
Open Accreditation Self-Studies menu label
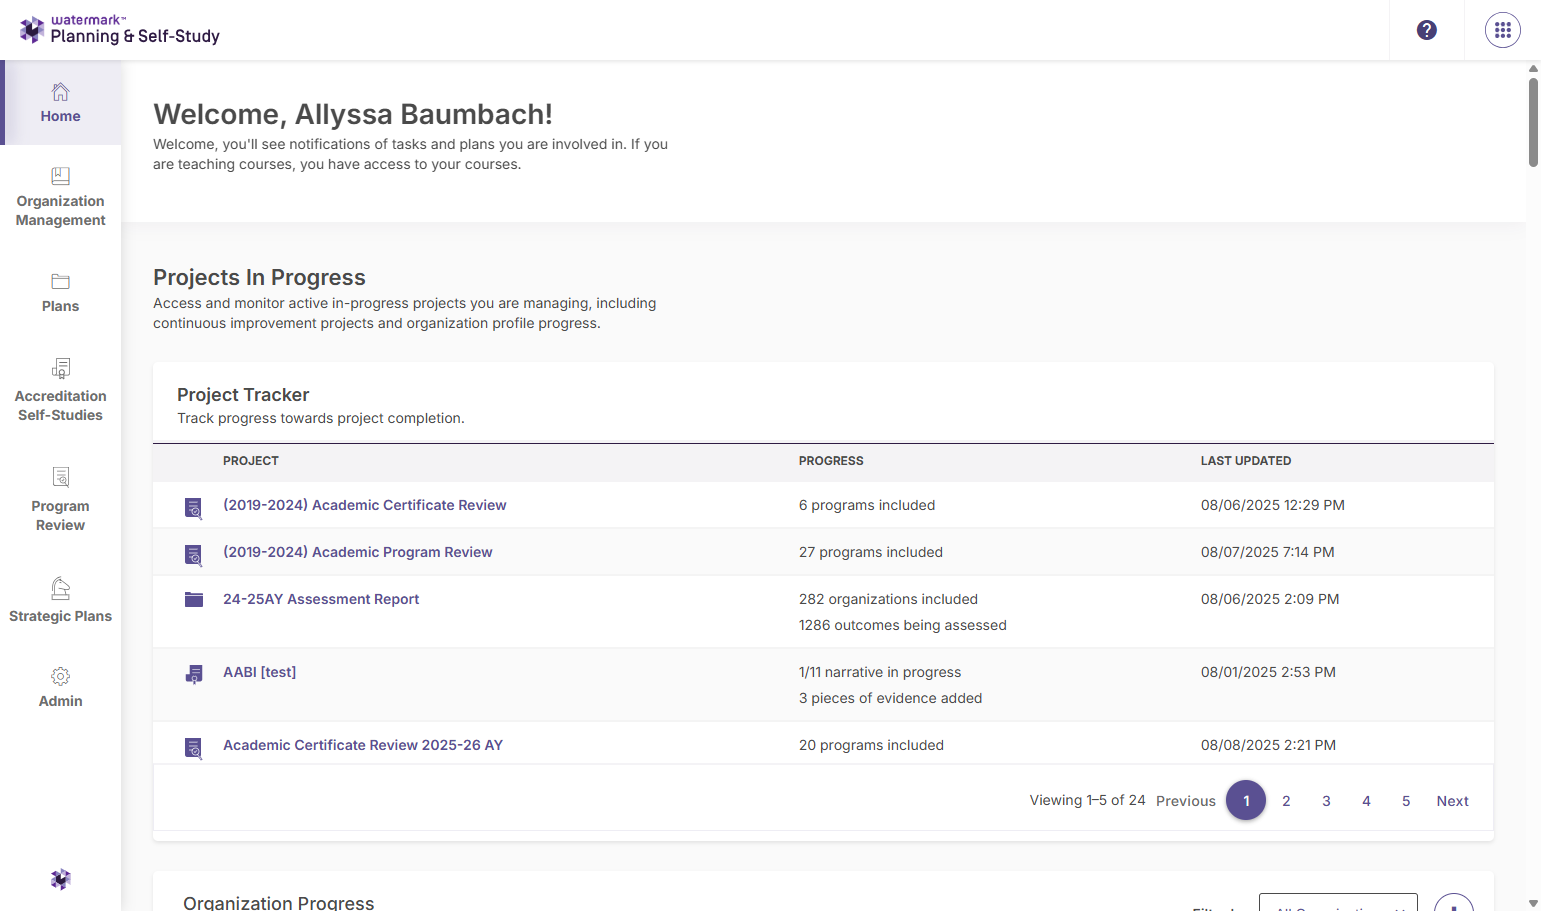point(61,406)
